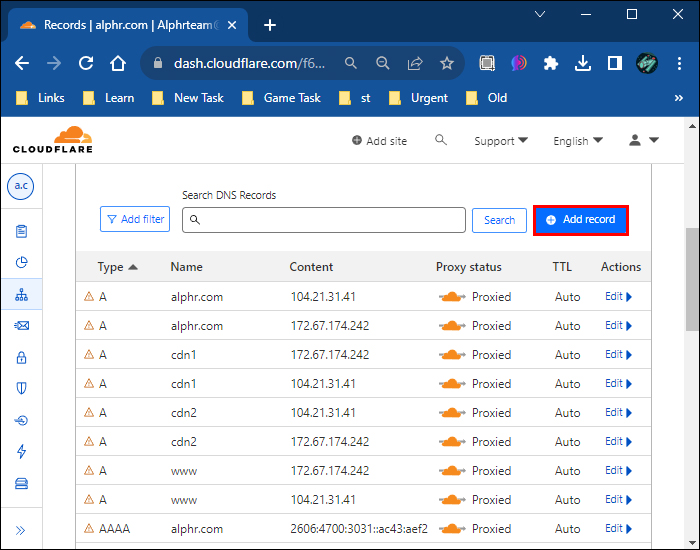Open the Access login-arrow sidebar icon
Viewport: 700px width, 550px height.
tap(21, 420)
